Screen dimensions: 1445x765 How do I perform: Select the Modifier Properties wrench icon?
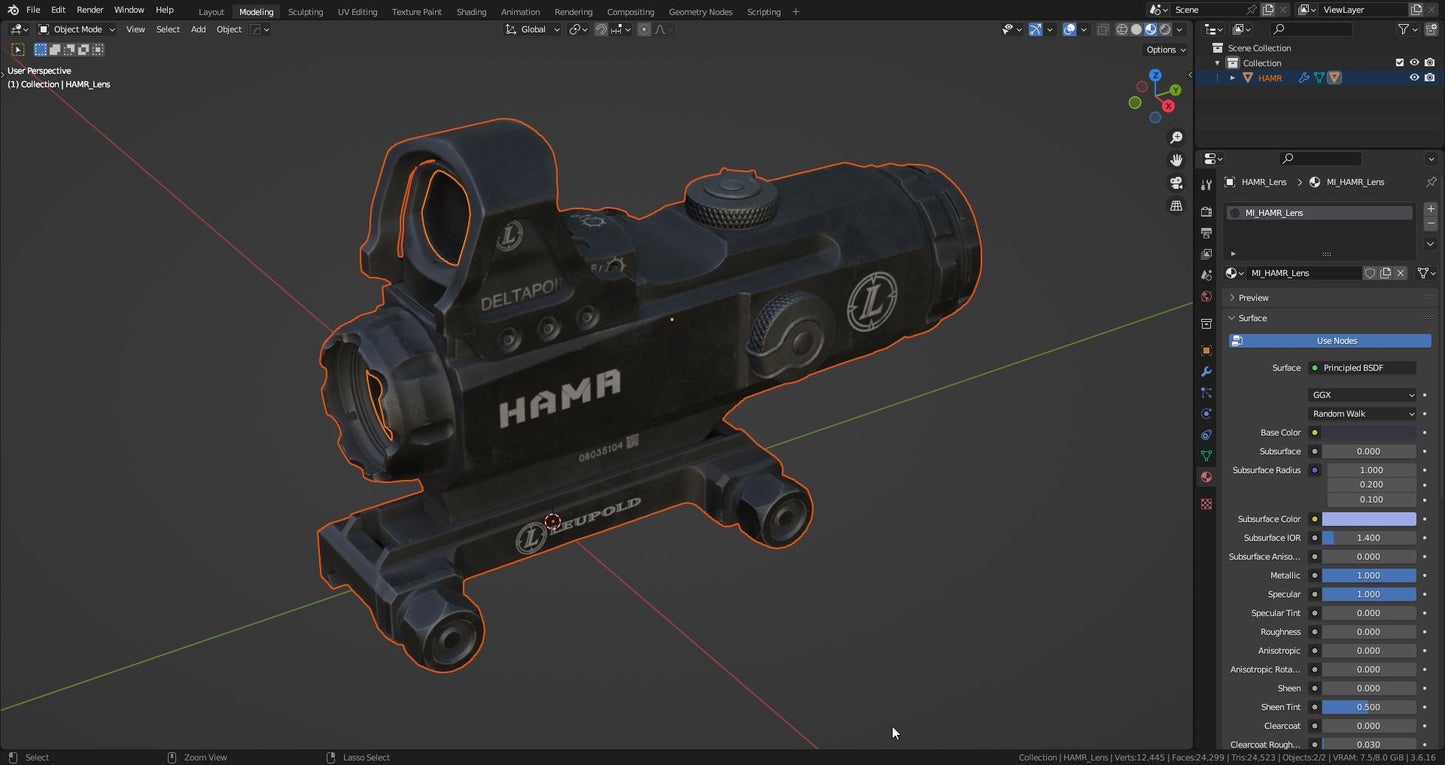[x=1206, y=372]
